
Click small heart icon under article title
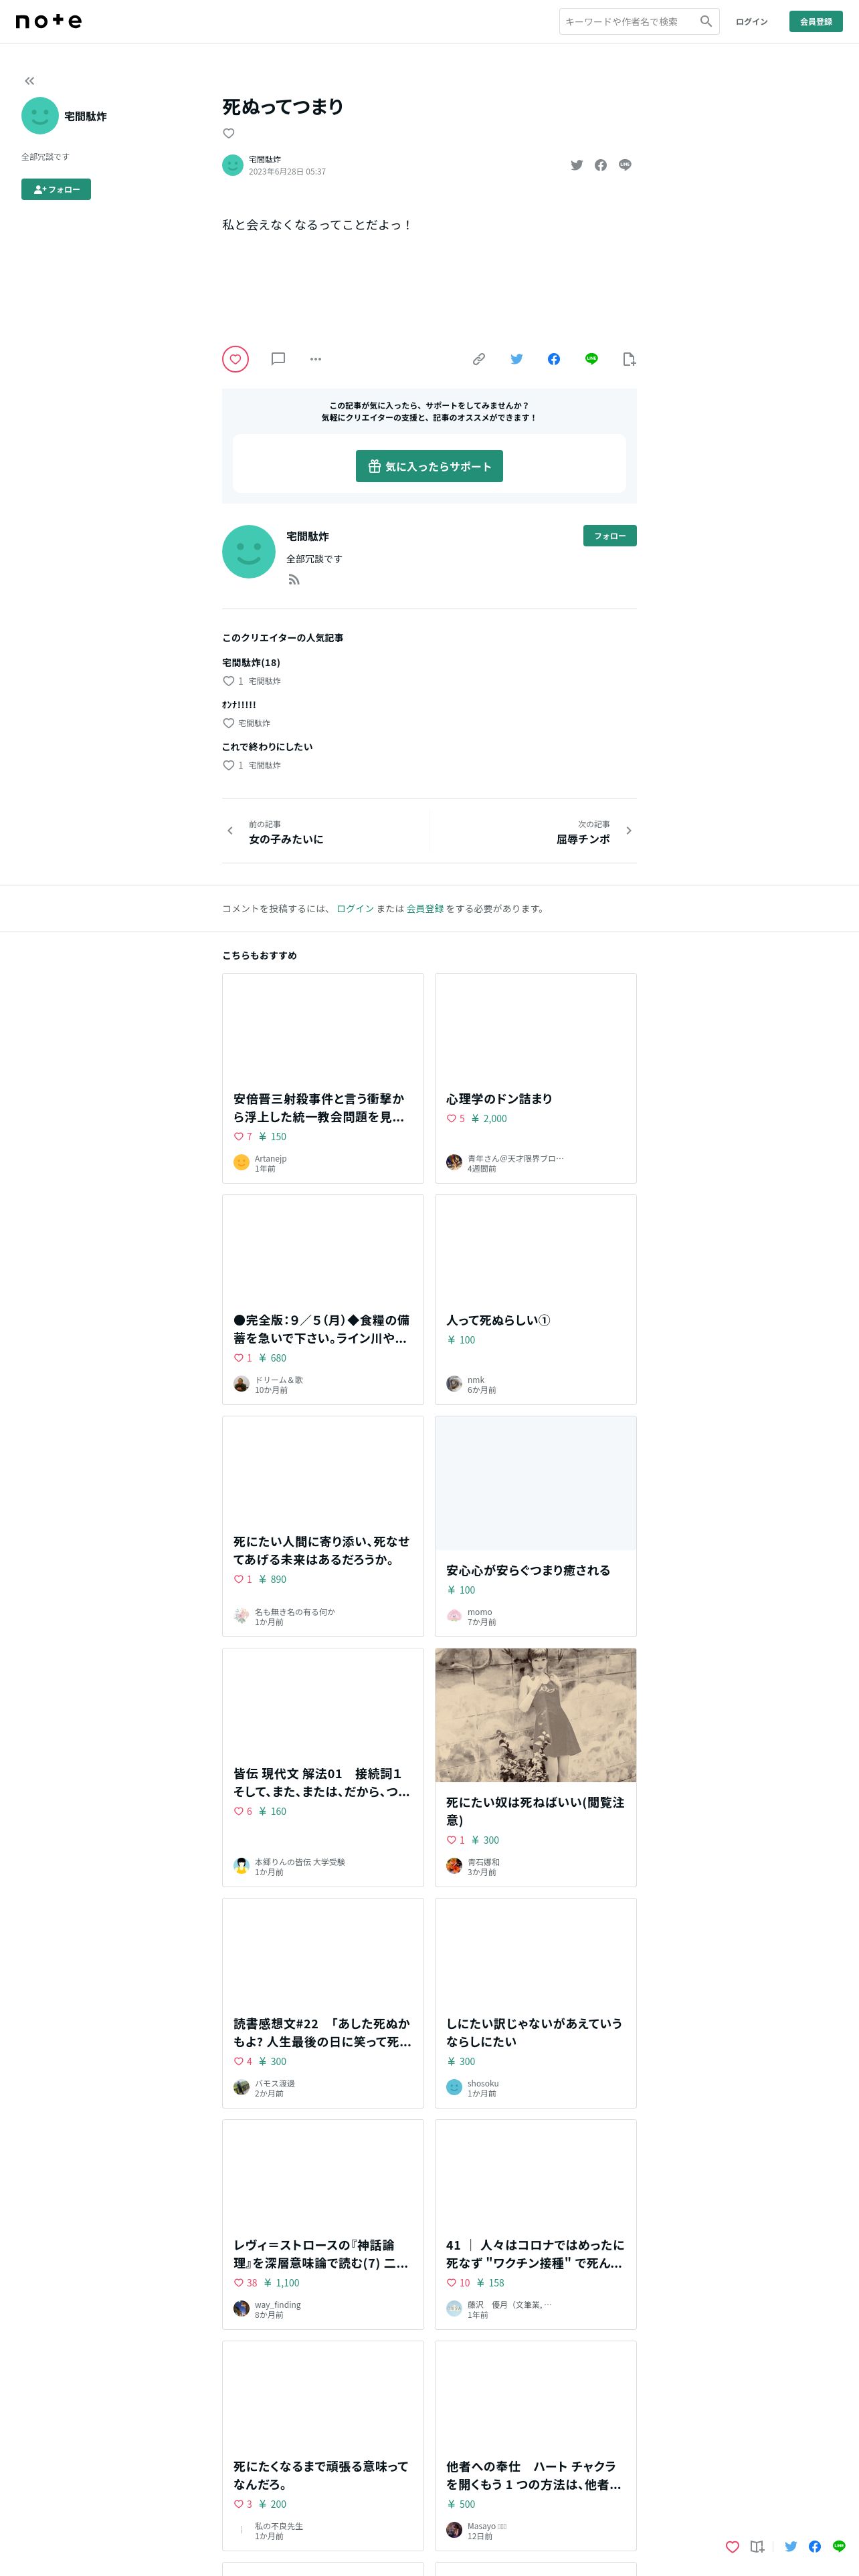click(229, 133)
